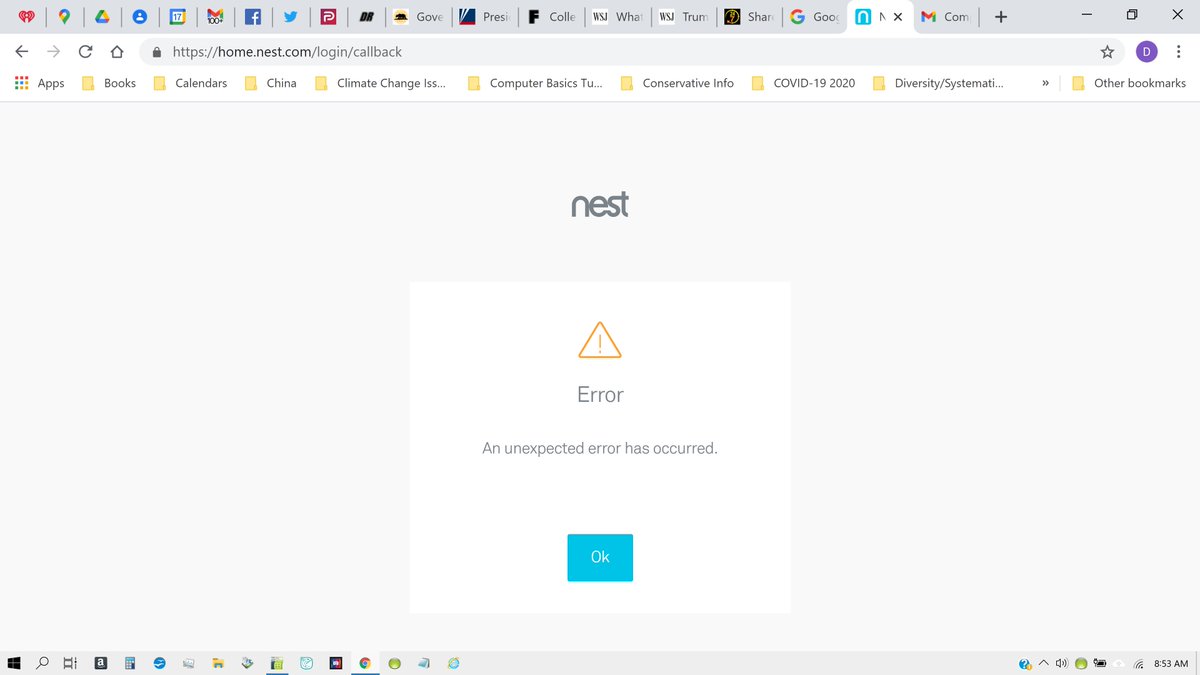Click the Ok button in error dialog
The image size is (1200, 675).
pyautogui.click(x=600, y=557)
